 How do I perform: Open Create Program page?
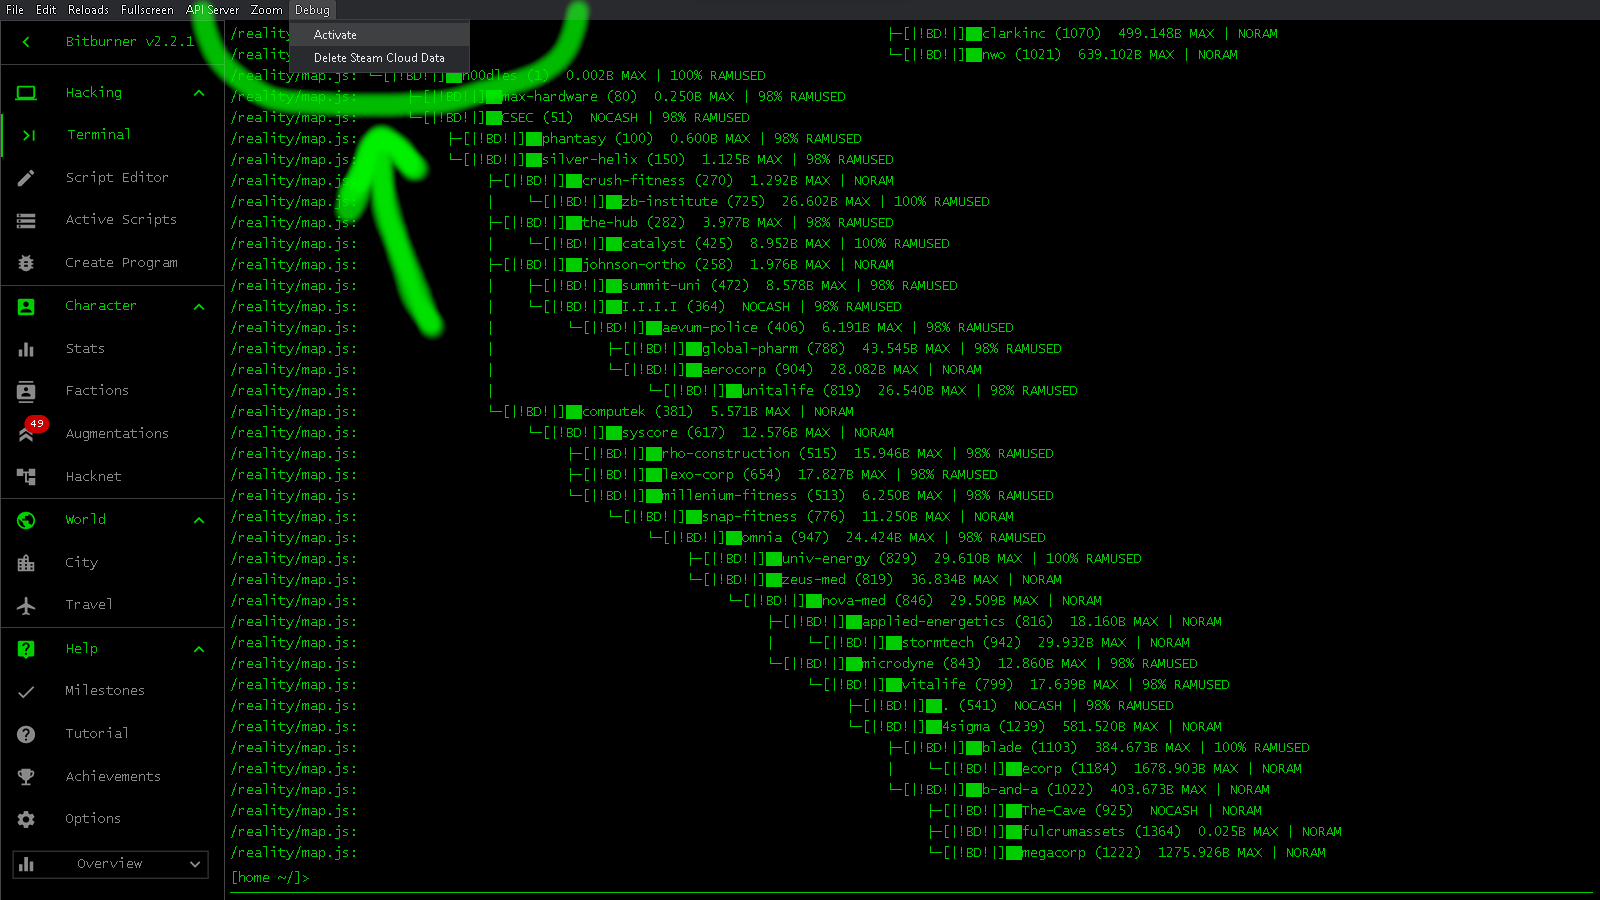[x=121, y=263]
